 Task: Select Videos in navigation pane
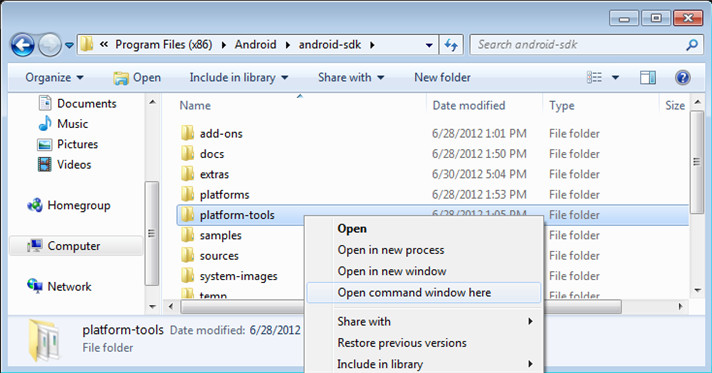64,164
